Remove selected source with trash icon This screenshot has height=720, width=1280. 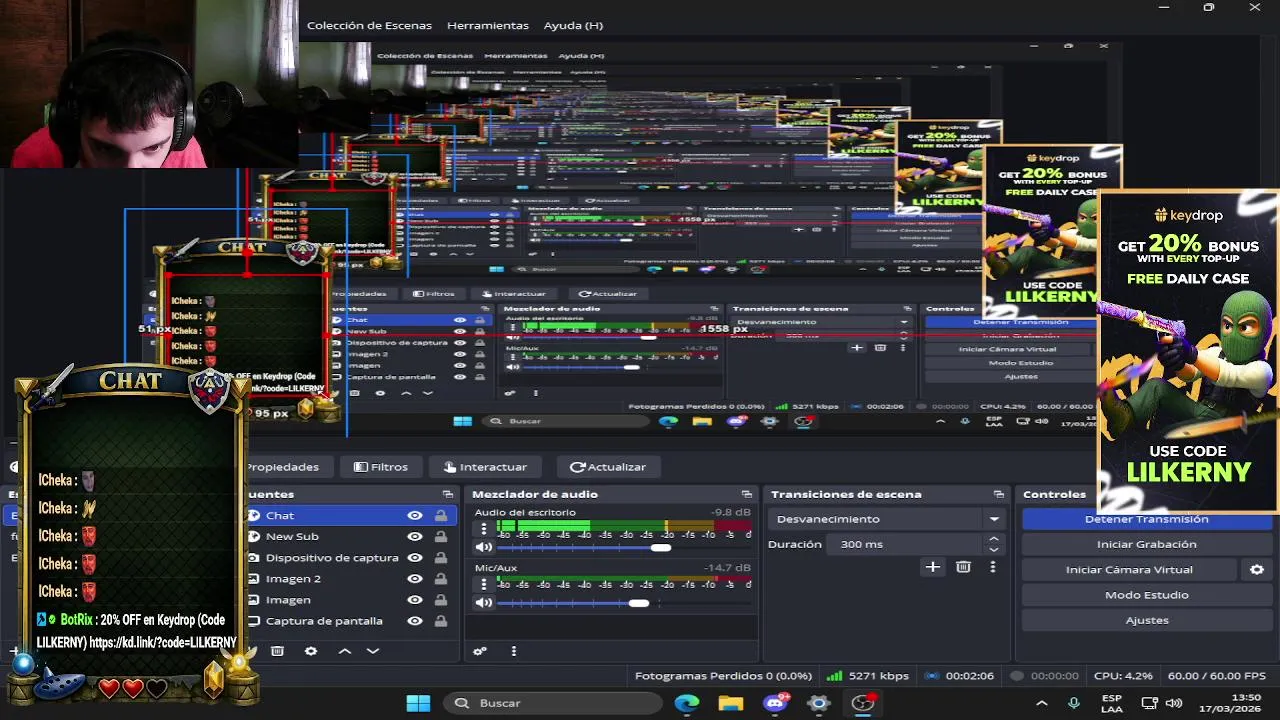click(278, 651)
